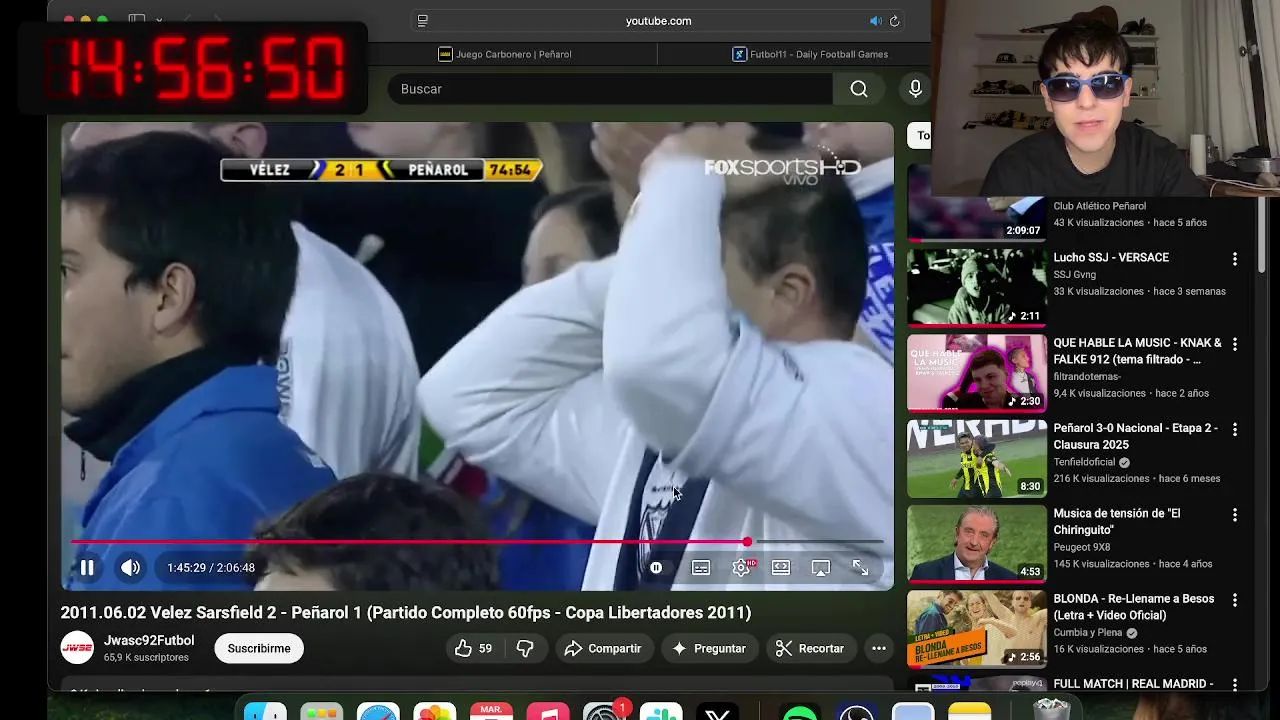The image size is (1280, 720).
Task: Open System Settings with badge in Dock
Action: [x=604, y=711]
